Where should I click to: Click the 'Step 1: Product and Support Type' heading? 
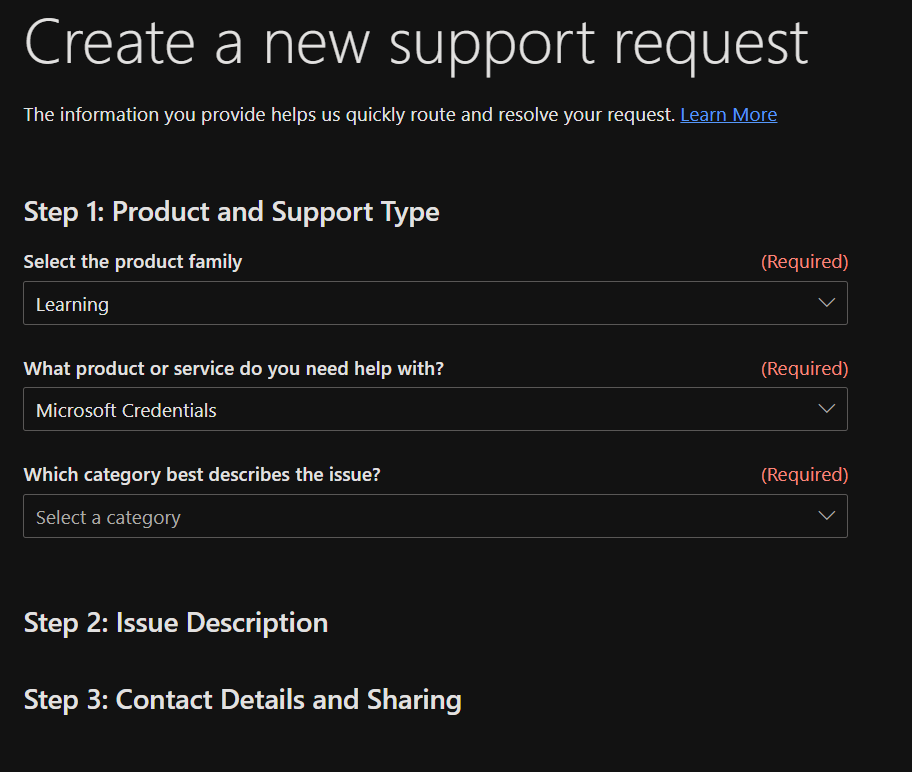[x=231, y=212]
